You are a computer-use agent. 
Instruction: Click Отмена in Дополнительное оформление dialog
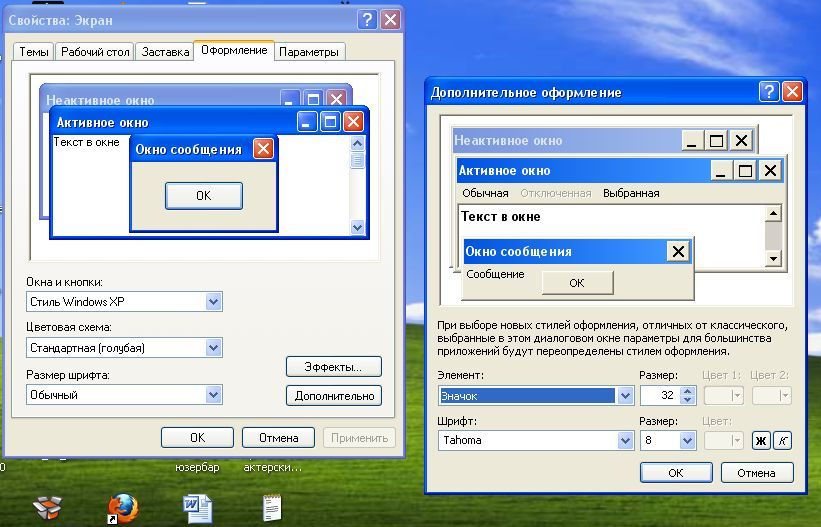tap(757, 473)
